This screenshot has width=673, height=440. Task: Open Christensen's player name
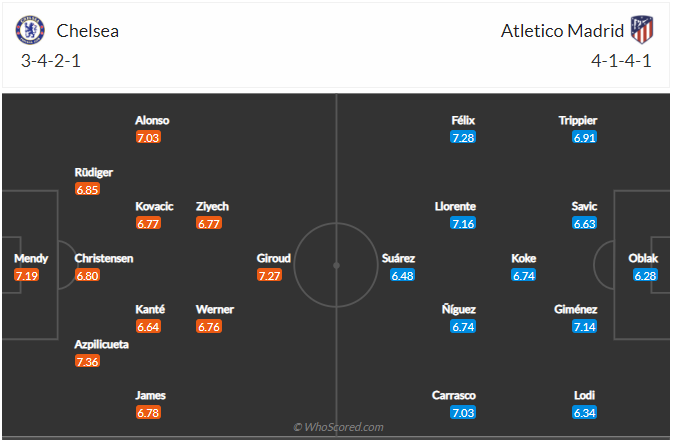pos(104,258)
